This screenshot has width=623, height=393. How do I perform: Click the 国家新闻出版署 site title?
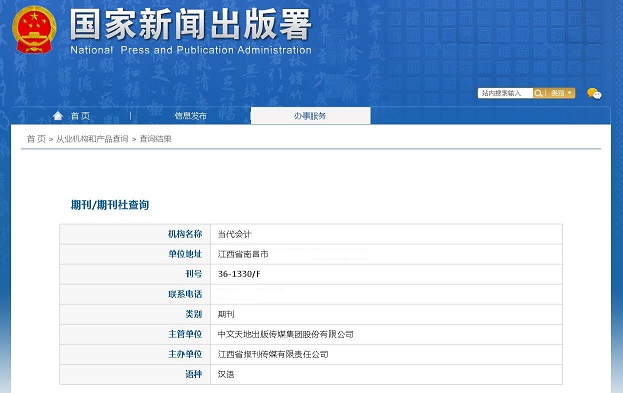click(x=191, y=25)
